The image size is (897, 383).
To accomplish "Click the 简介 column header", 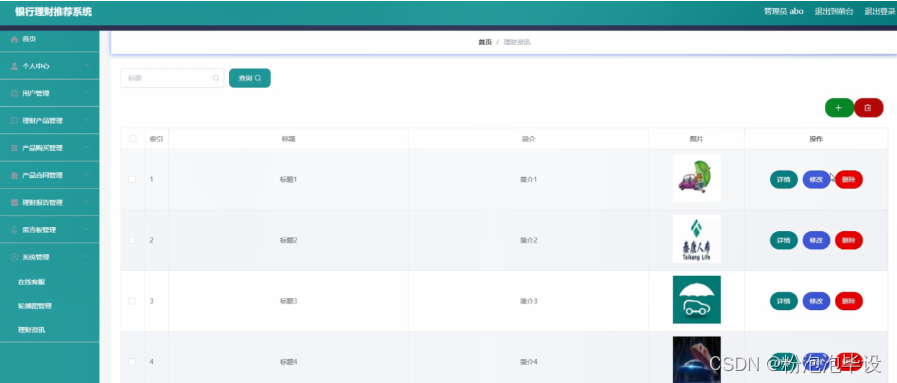I will pyautogui.click(x=529, y=139).
